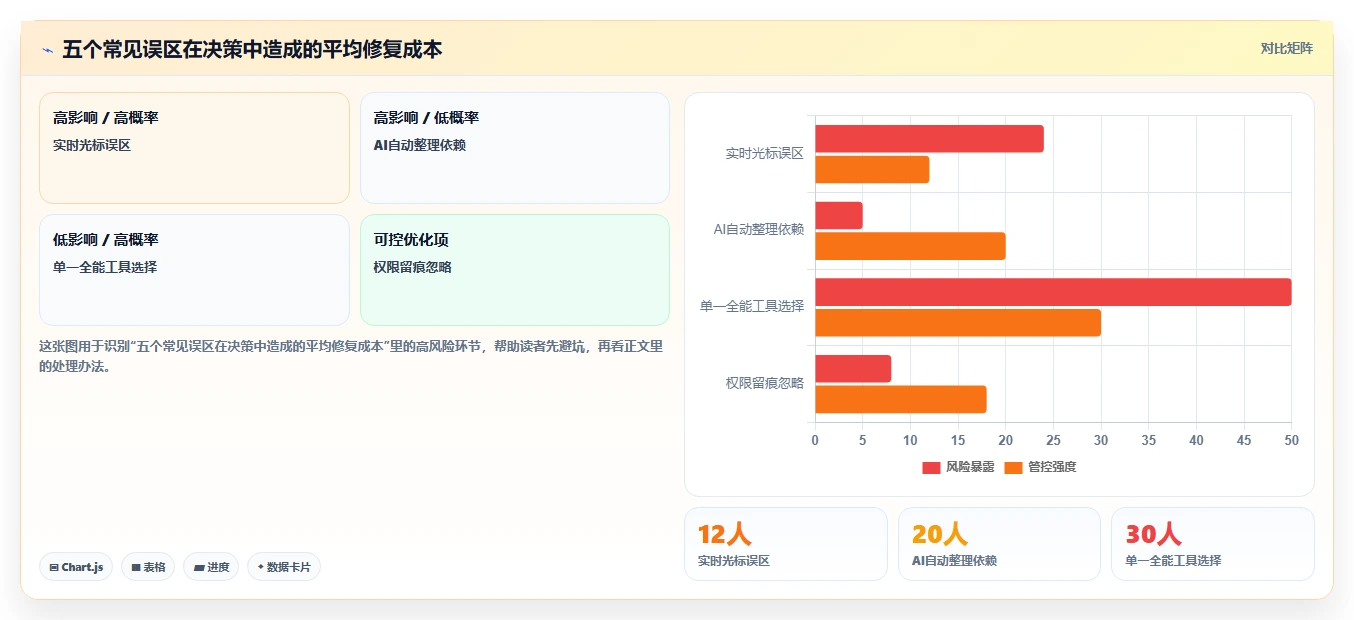
Task: Toggle the 风险暴露 legend swatch
Action: click(931, 467)
